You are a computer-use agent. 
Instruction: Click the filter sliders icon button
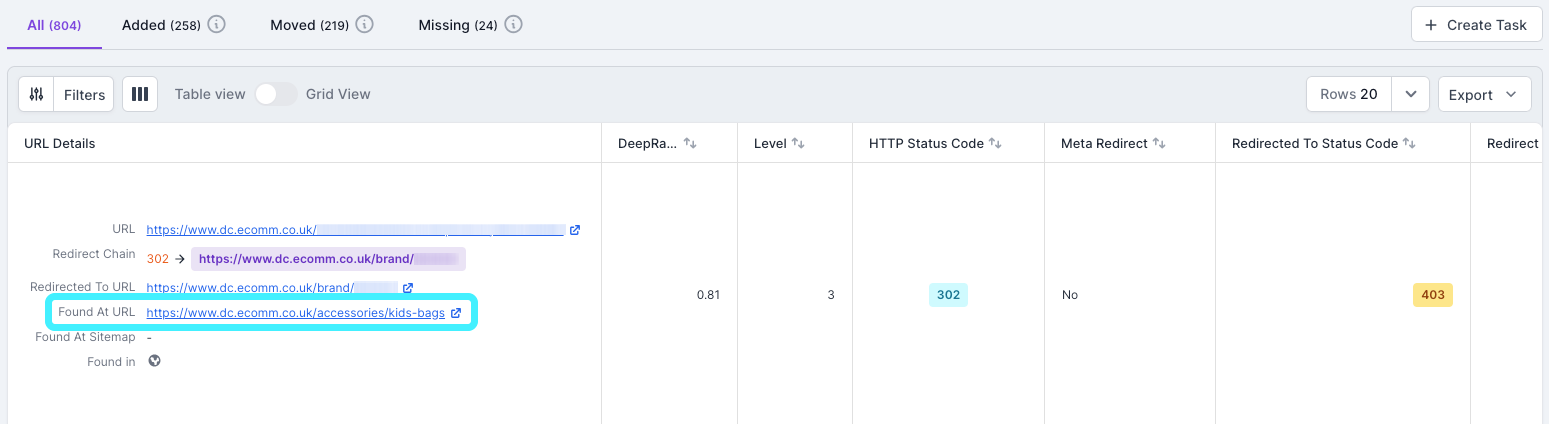pyautogui.click(x=37, y=95)
